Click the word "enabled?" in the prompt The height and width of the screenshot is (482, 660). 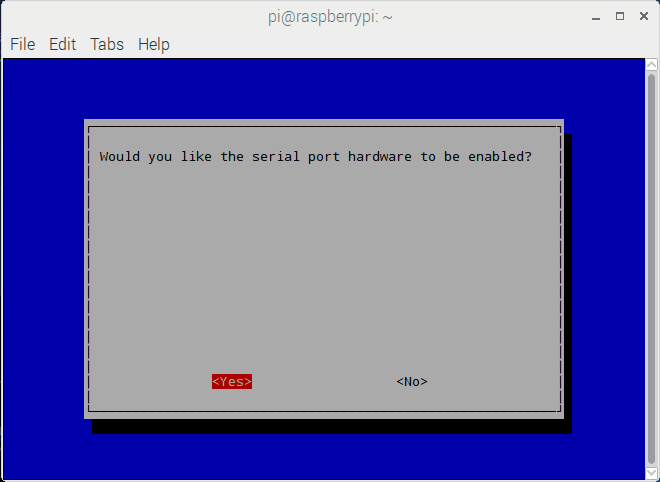pyautogui.click(x=500, y=157)
